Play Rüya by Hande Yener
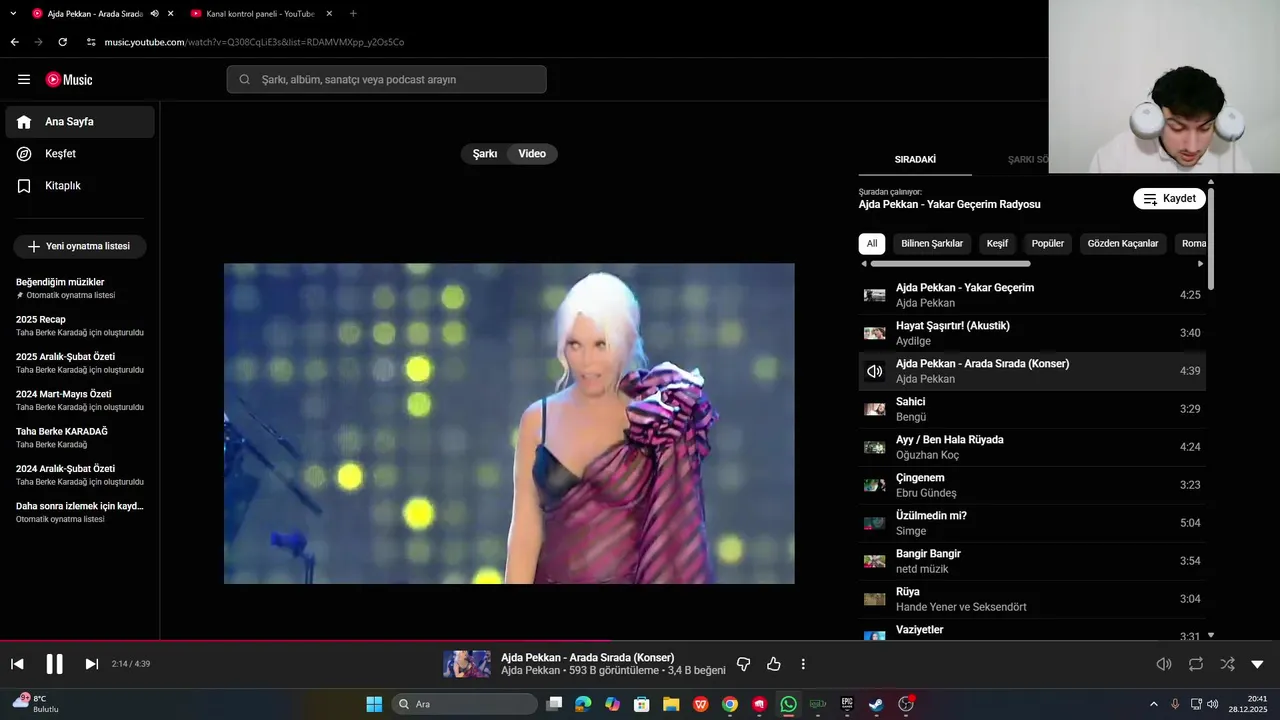Screen dimensions: 1280x720 point(1032,599)
